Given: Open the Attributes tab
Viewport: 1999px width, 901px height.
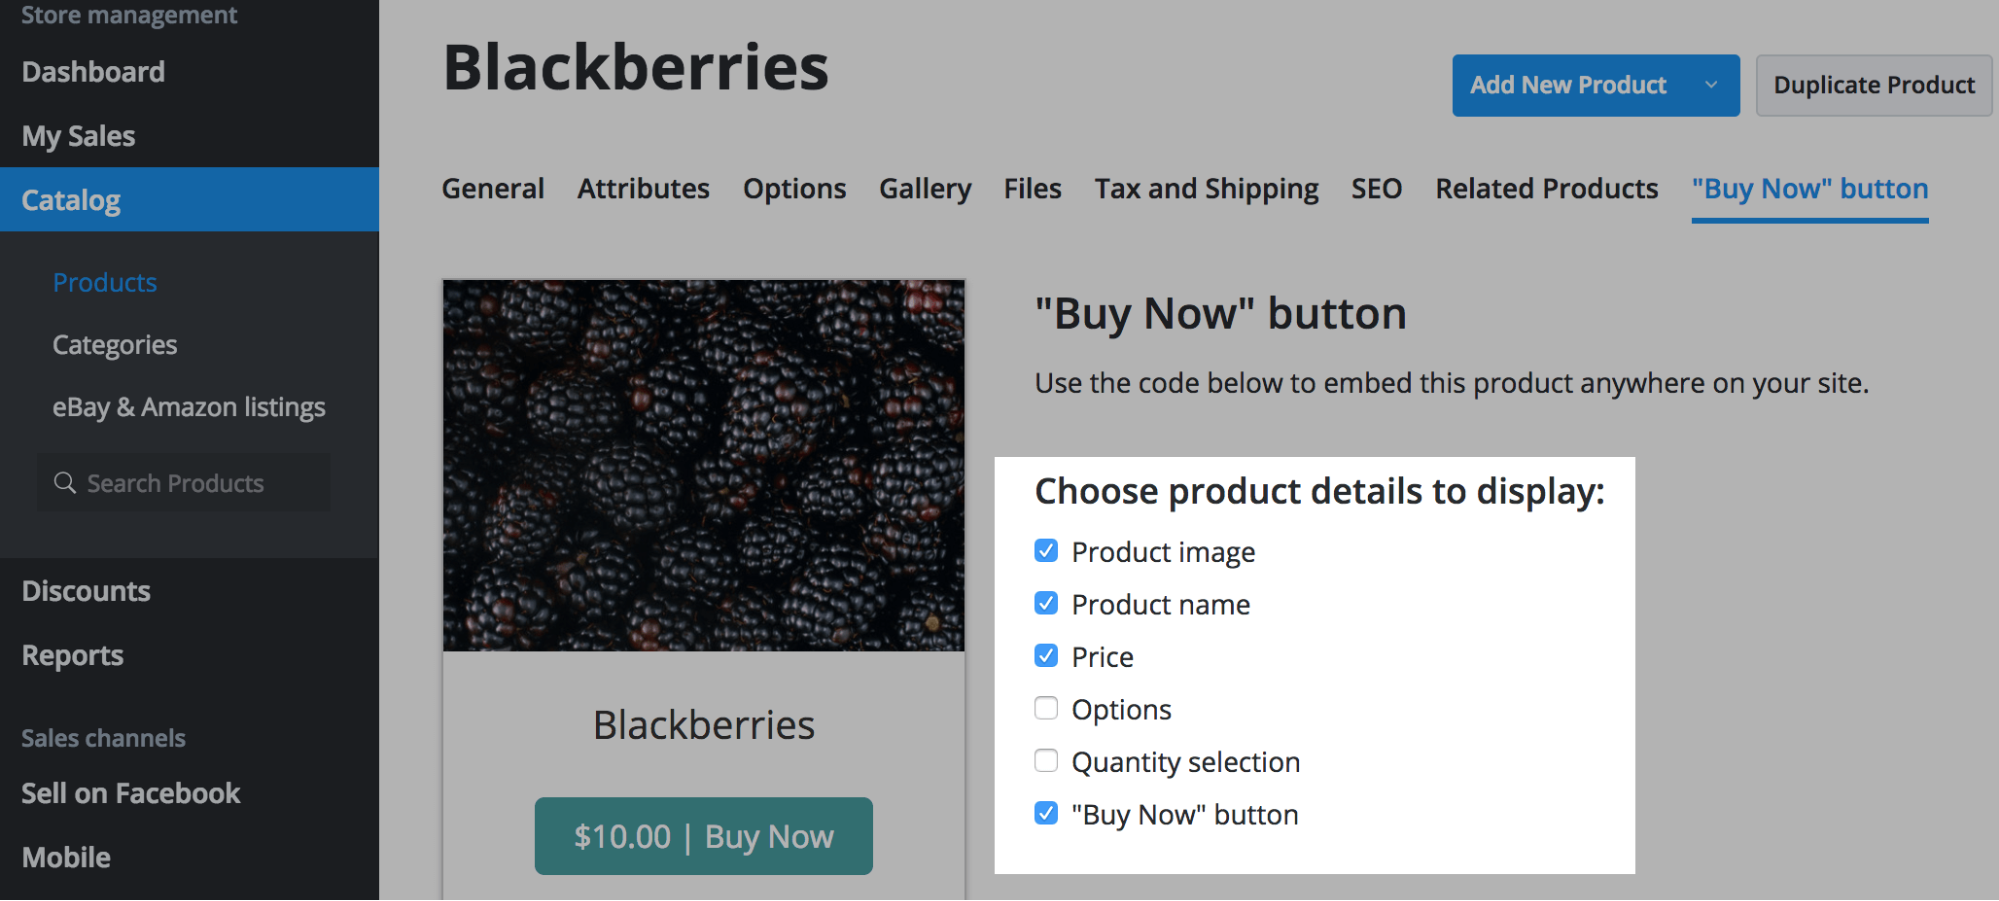Looking at the screenshot, I should coord(643,189).
